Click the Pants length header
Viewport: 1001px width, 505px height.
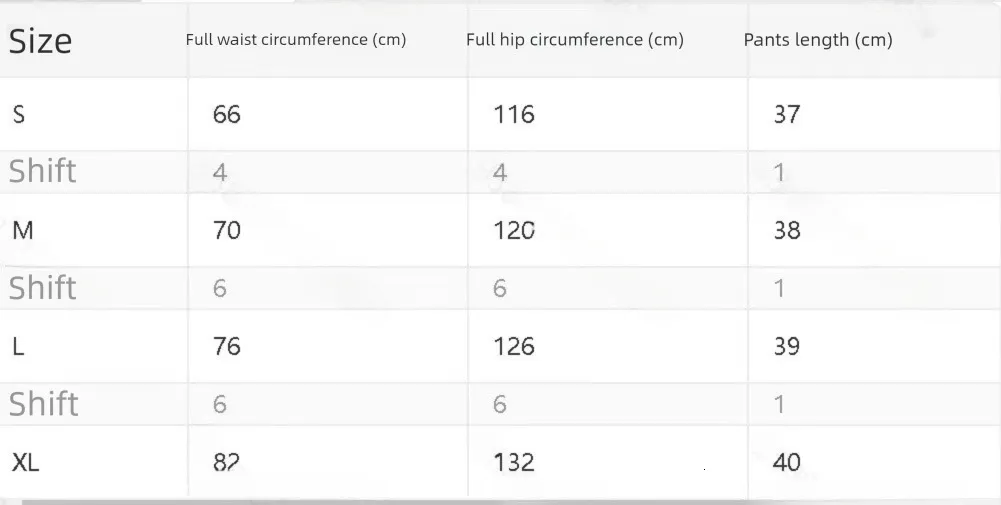pos(817,40)
